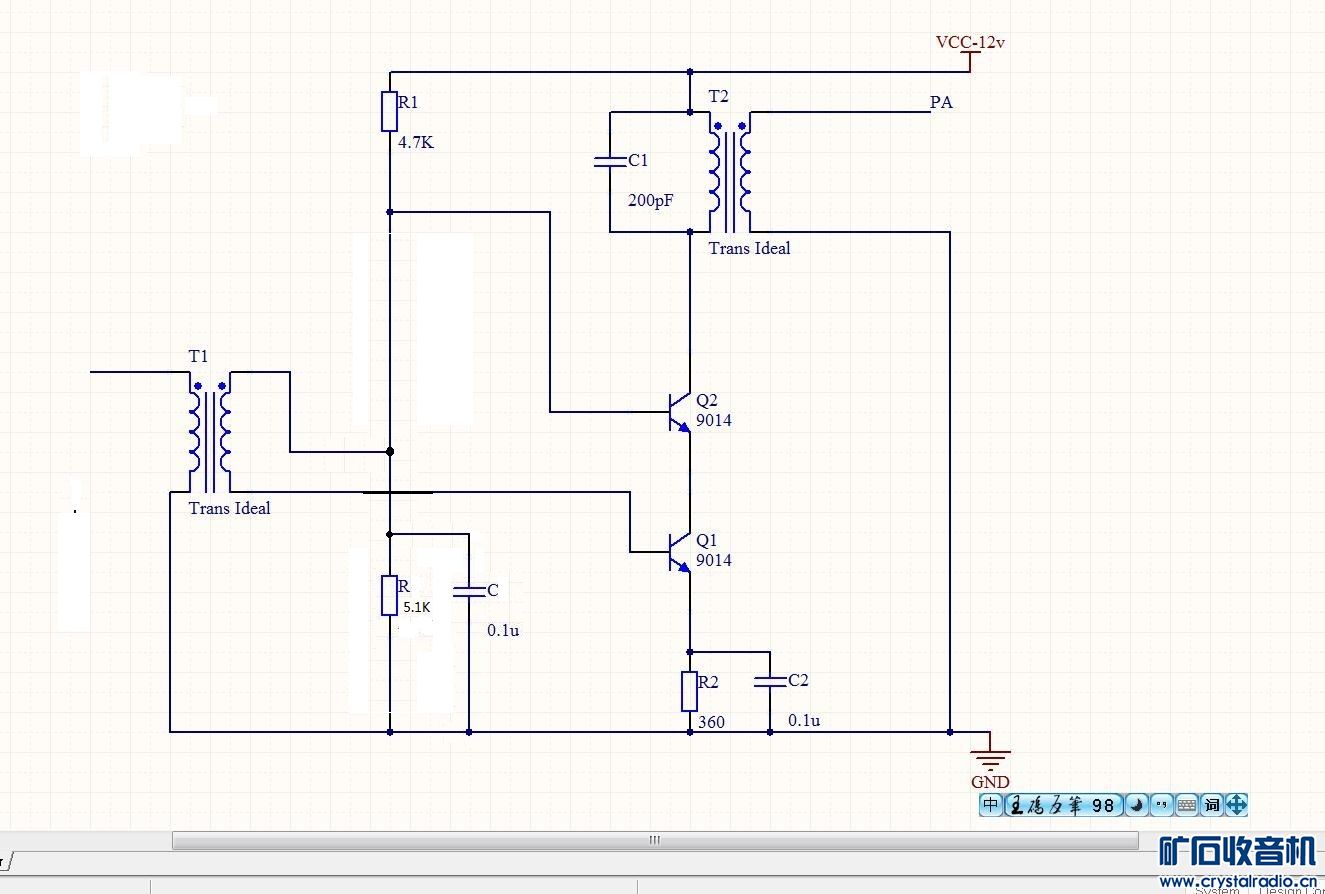
Task: Click the R2 designator text
Action: tap(708, 682)
